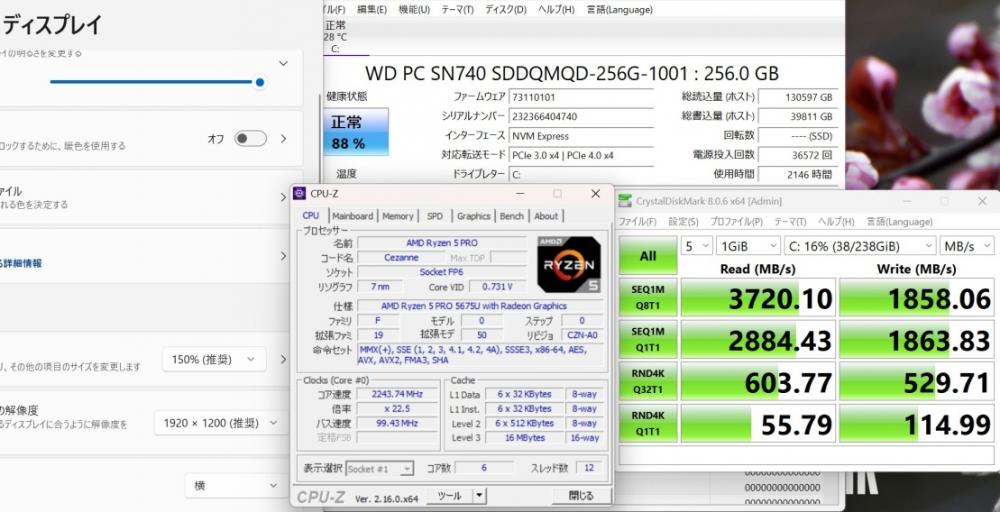Viewport: 1000px width, 512px height.
Task: Open the 1920 × 1200 resolution dropdown
Action: point(221,423)
